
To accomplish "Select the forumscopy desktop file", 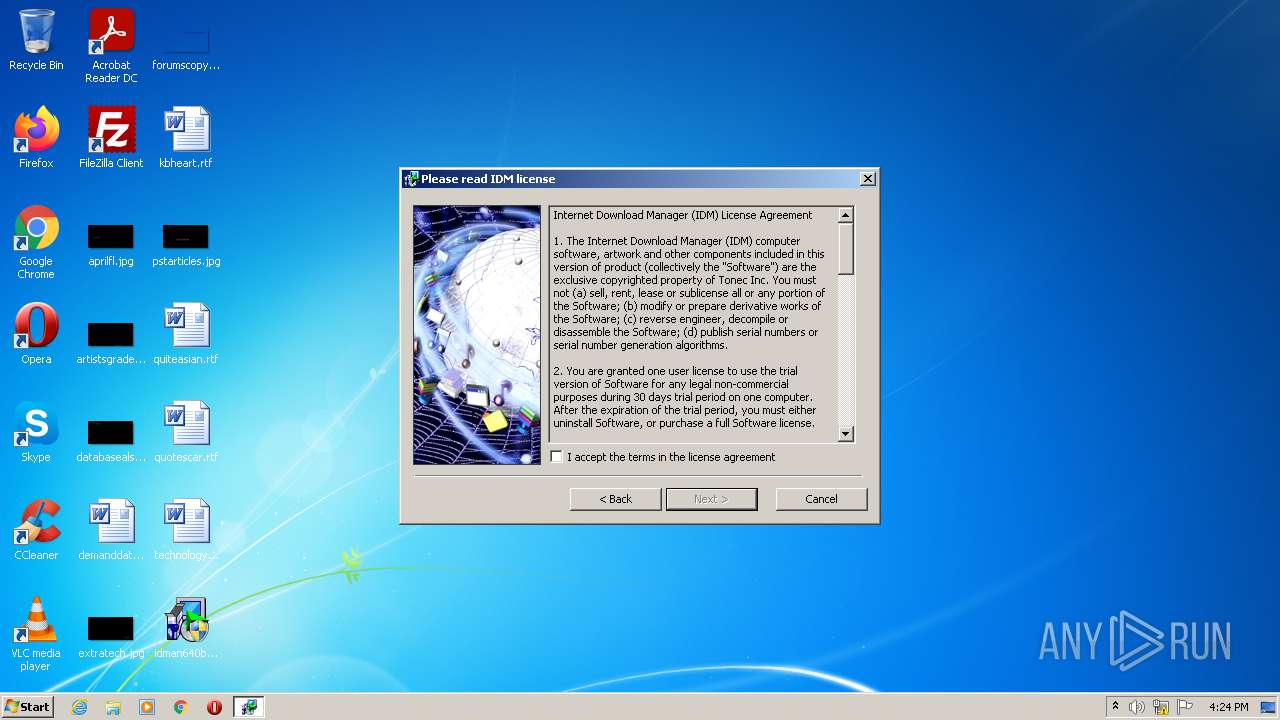I will click(186, 46).
